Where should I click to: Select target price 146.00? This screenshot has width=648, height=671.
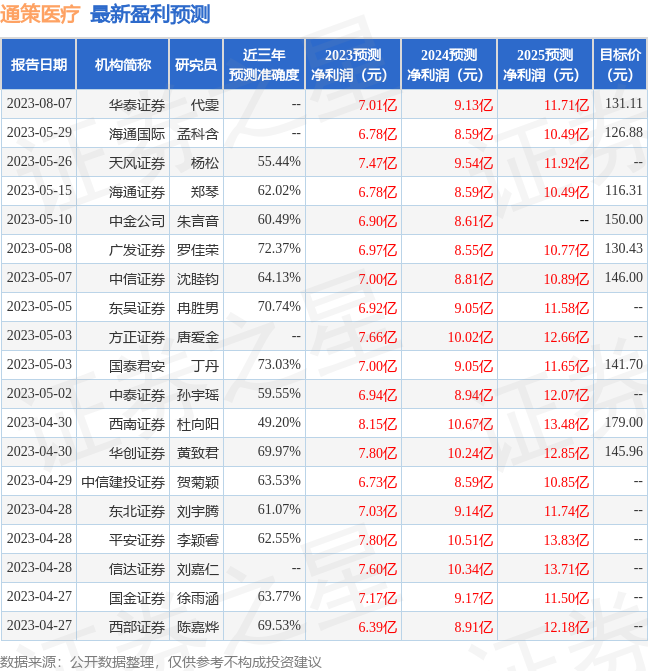pos(624,278)
